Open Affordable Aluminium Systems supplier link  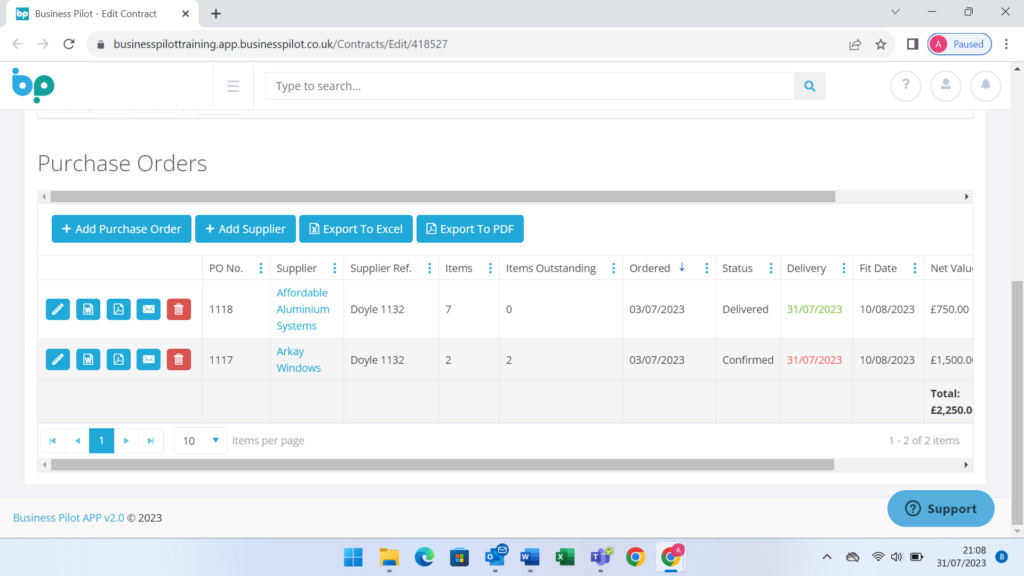(303, 309)
